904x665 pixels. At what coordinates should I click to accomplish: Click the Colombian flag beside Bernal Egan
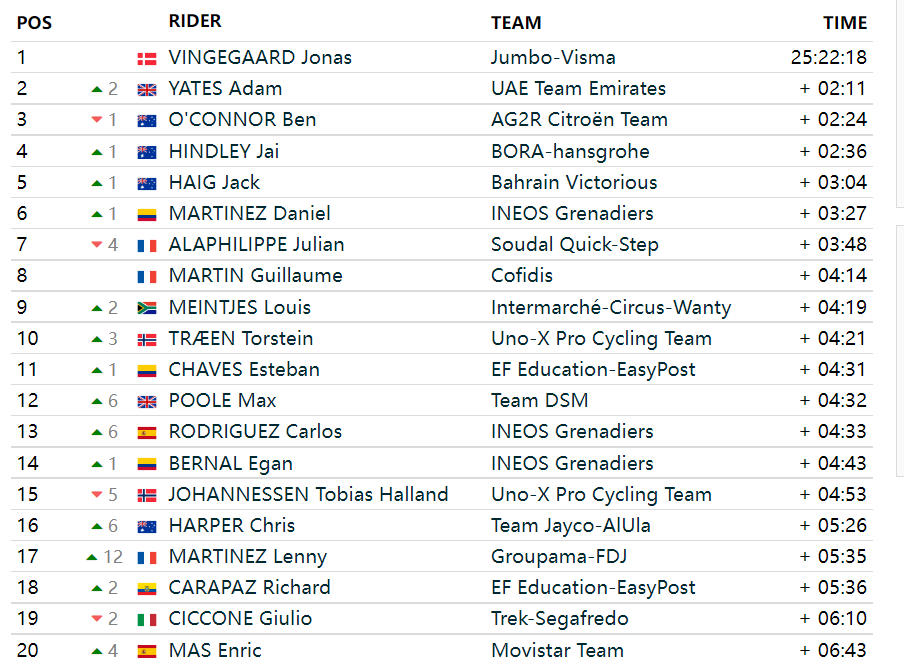[146, 464]
